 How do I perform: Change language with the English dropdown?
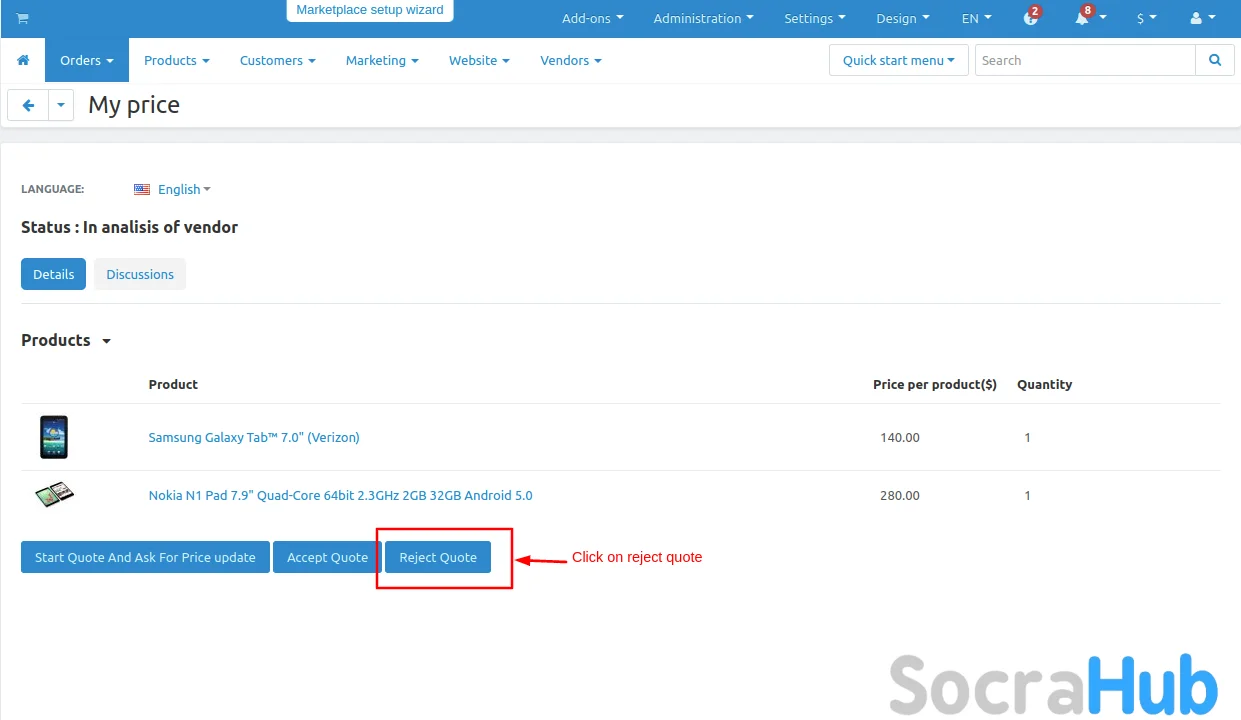(184, 189)
